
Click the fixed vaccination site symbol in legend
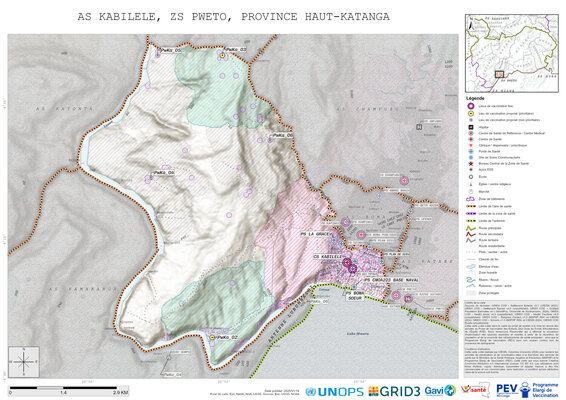click(x=471, y=106)
